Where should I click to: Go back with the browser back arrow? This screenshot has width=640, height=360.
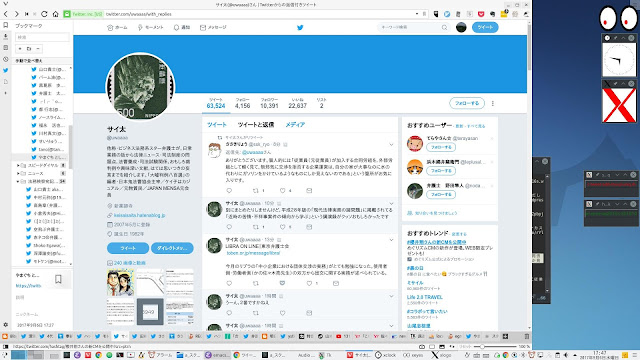pyautogui.click(x=6, y=14)
